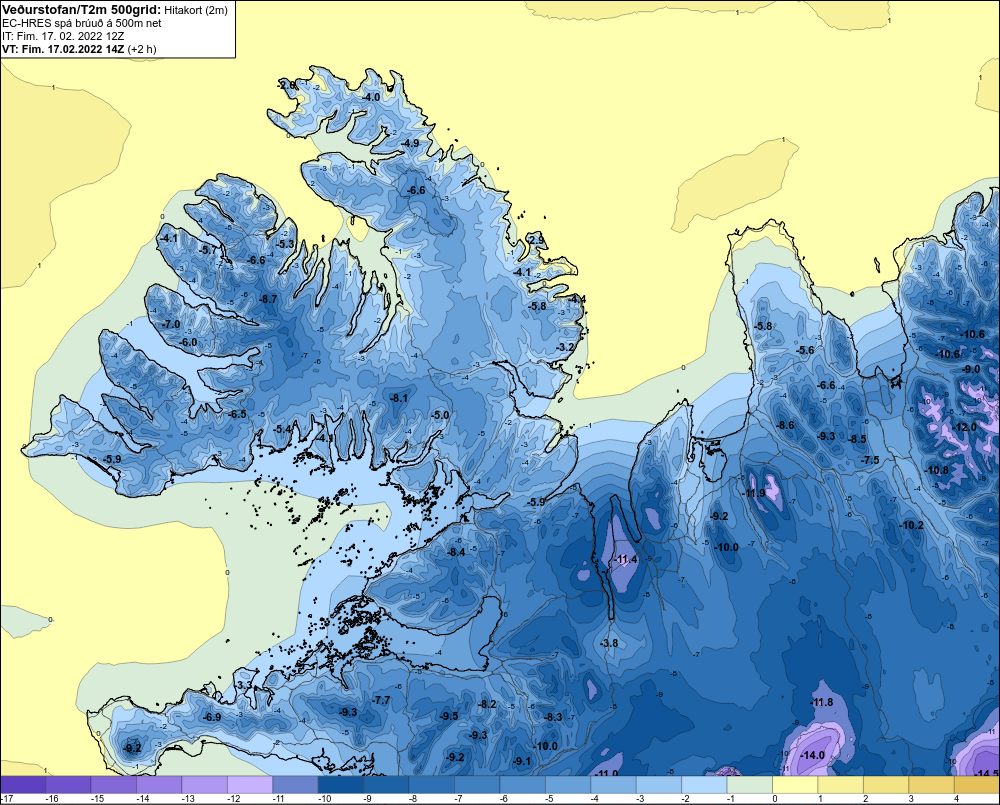
Task: Click the legend swatch between -17 and -16
Action: click(23, 785)
